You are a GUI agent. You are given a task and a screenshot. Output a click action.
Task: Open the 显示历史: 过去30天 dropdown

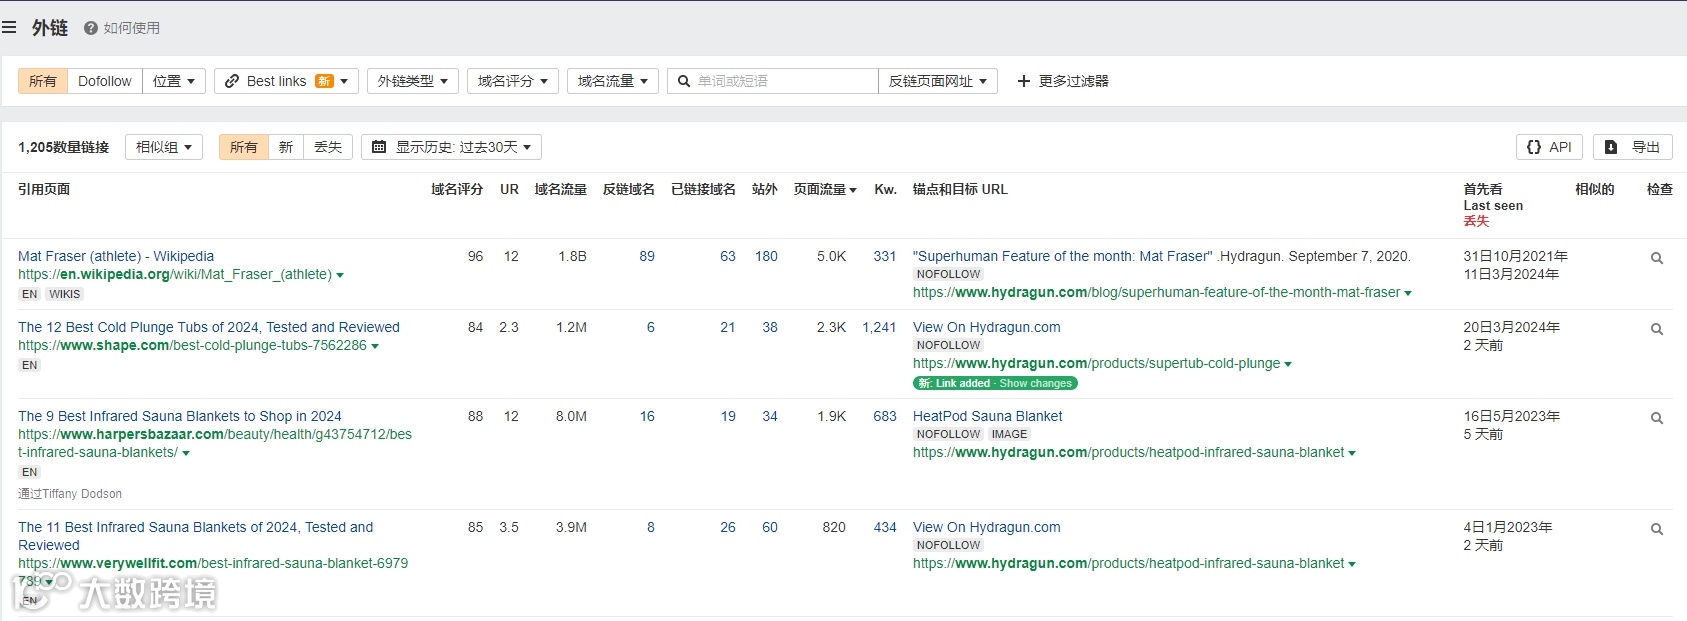(x=452, y=147)
